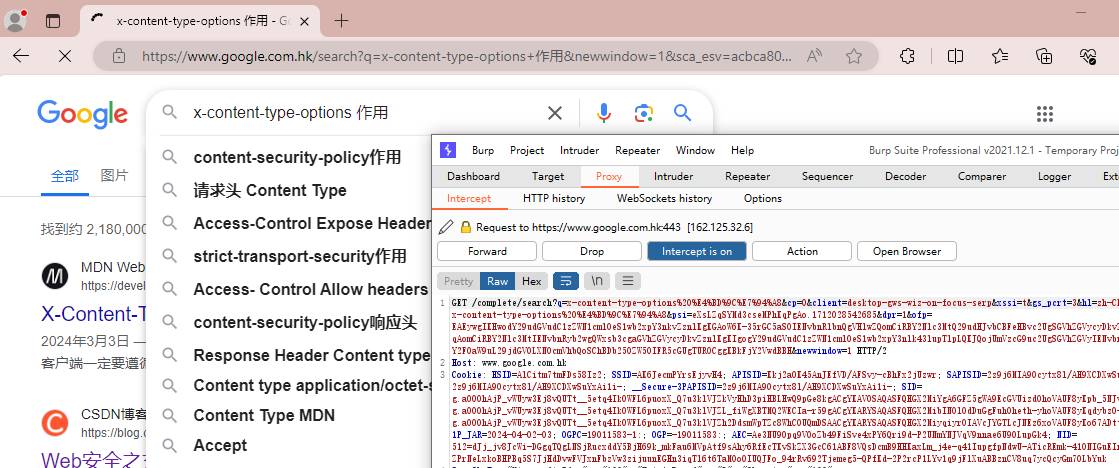This screenshot has width=1119, height=468.
Task: Open Browser essentials heart icon
Action: coord(1088,56)
